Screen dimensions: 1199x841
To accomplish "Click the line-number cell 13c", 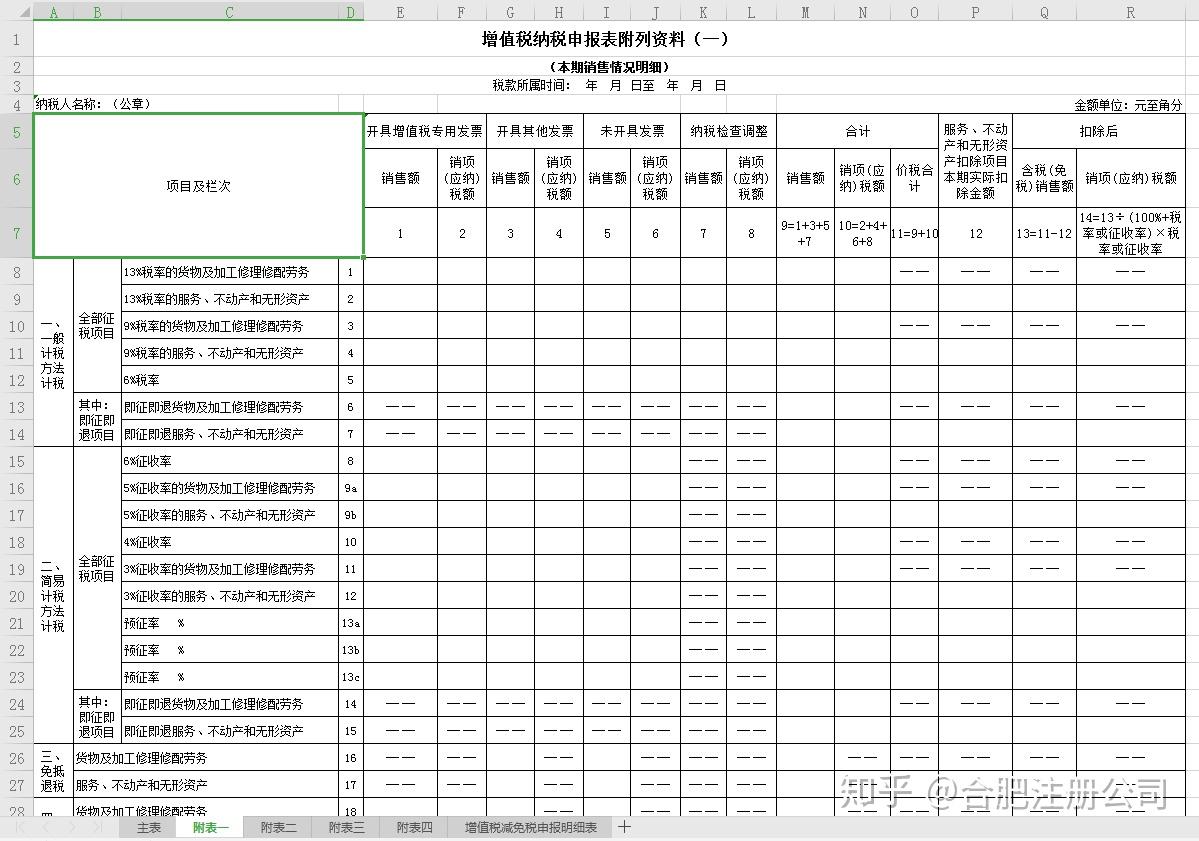I will pos(350,677).
